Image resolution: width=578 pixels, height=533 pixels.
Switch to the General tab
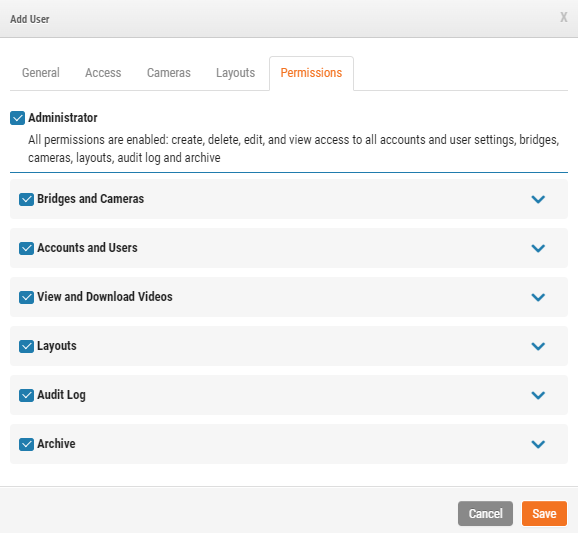41,73
